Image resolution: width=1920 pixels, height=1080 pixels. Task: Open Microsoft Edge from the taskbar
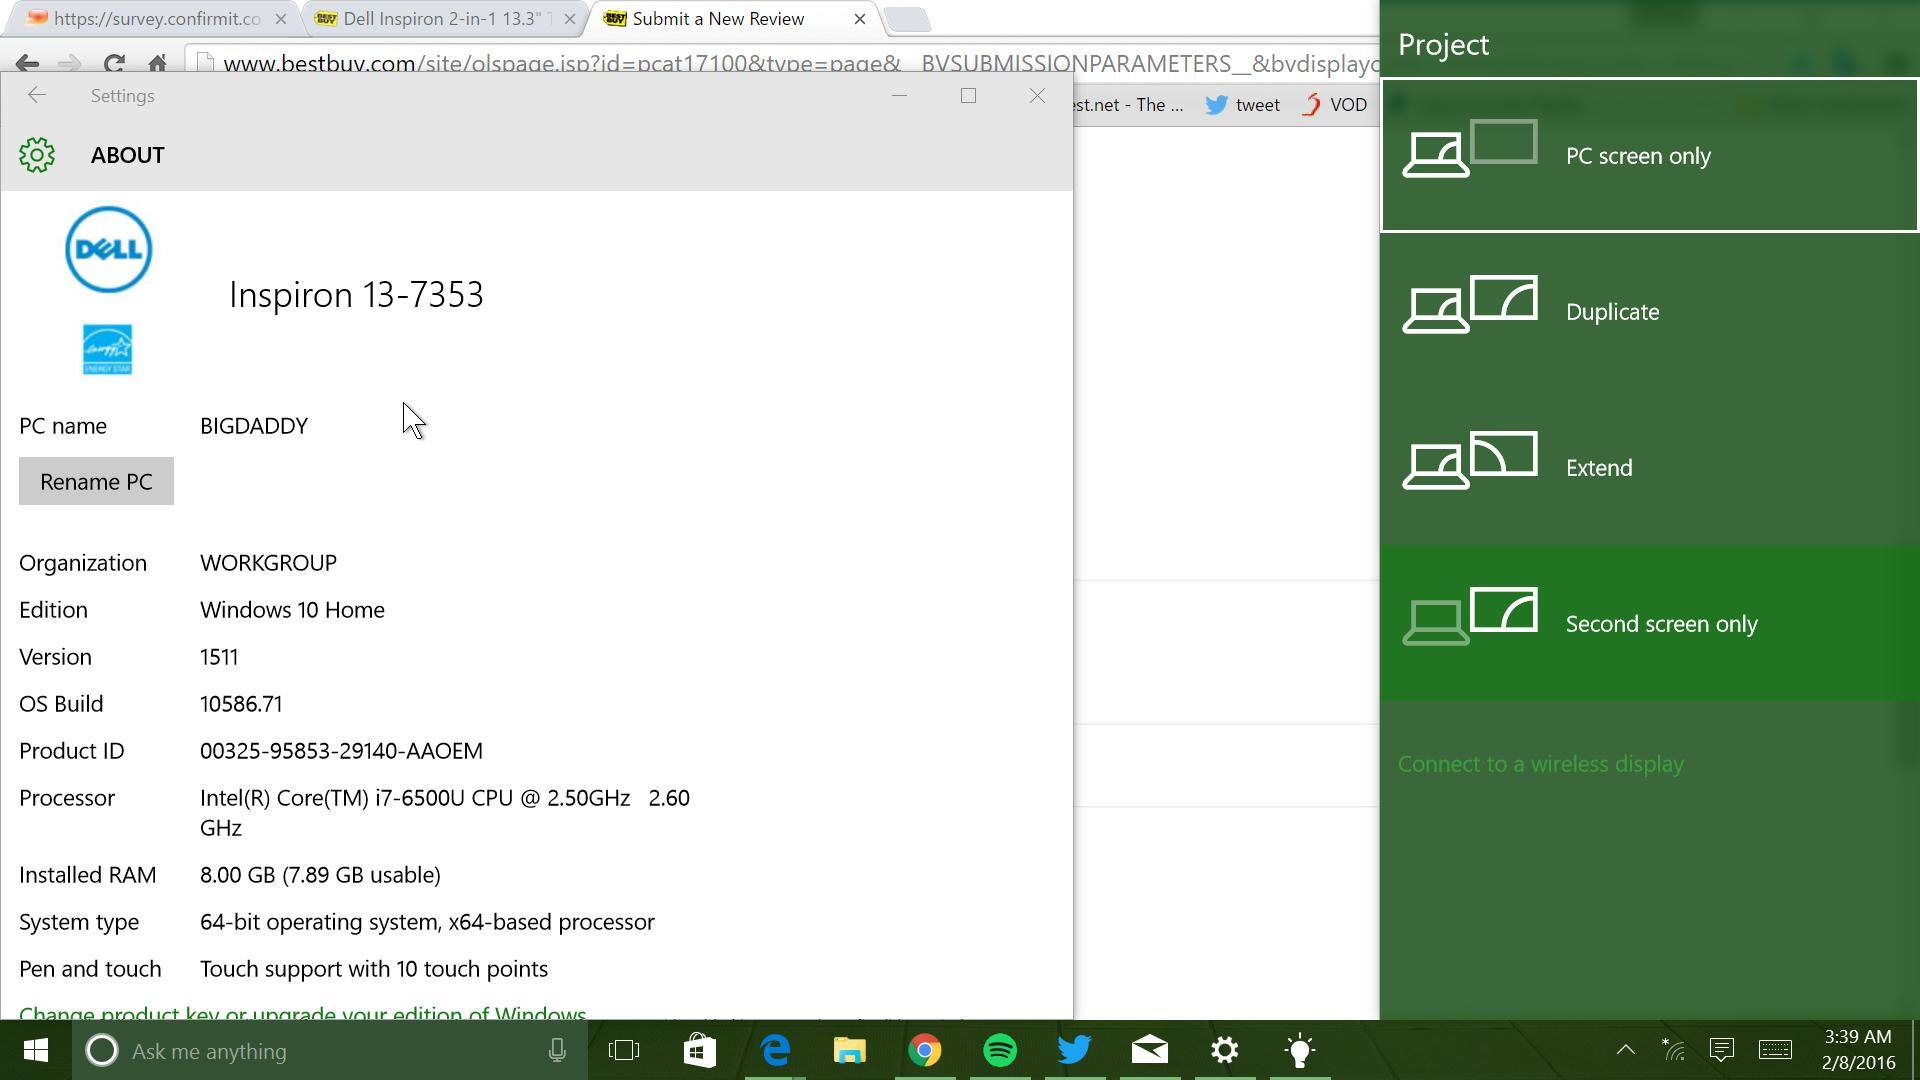(x=775, y=1051)
